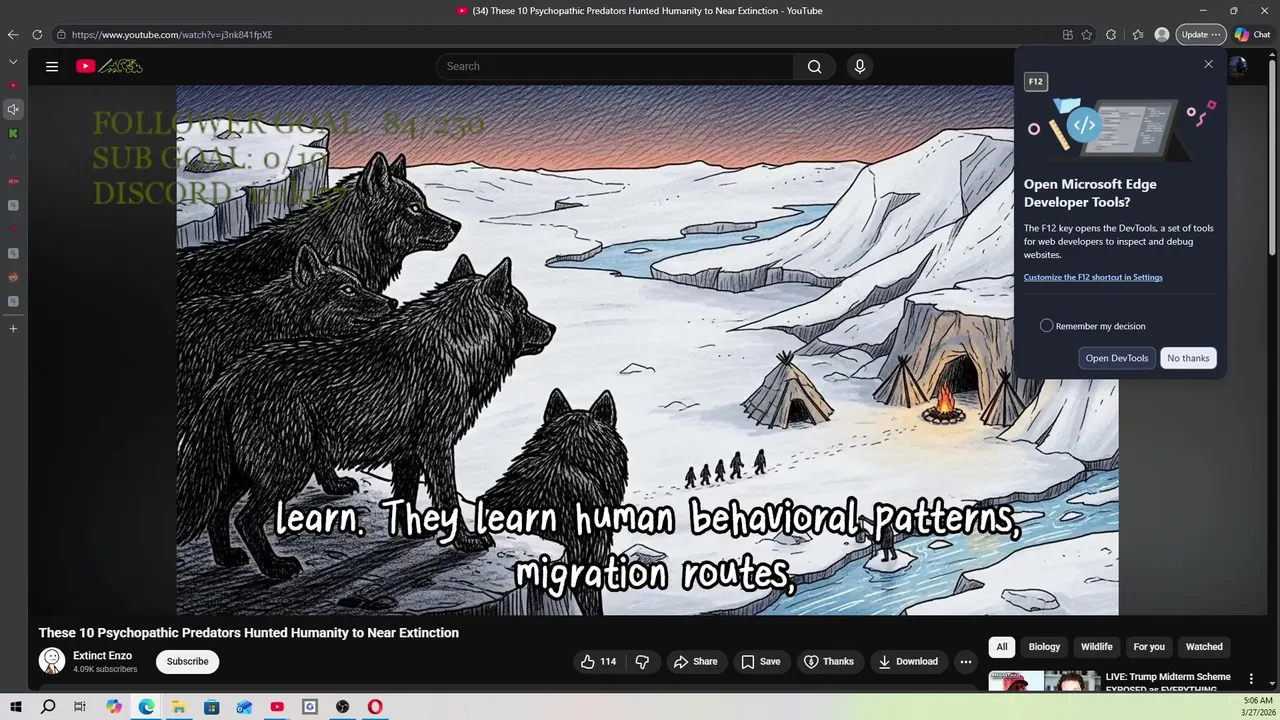
Task: Select the For you filter chip
Action: pos(1149,647)
